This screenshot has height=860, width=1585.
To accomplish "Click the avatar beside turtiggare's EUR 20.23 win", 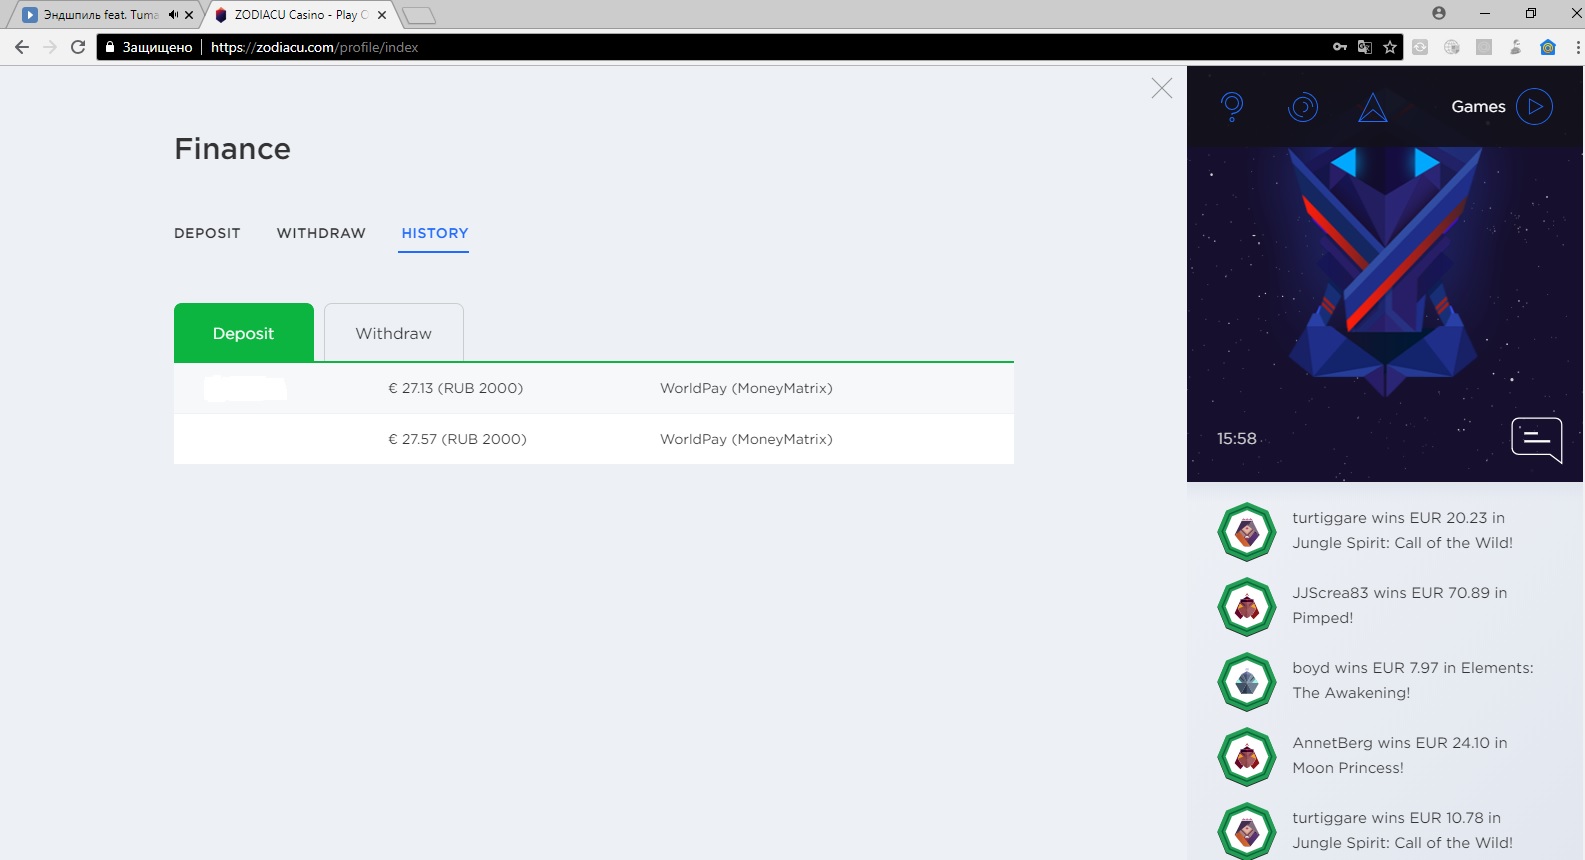I will (1247, 532).
